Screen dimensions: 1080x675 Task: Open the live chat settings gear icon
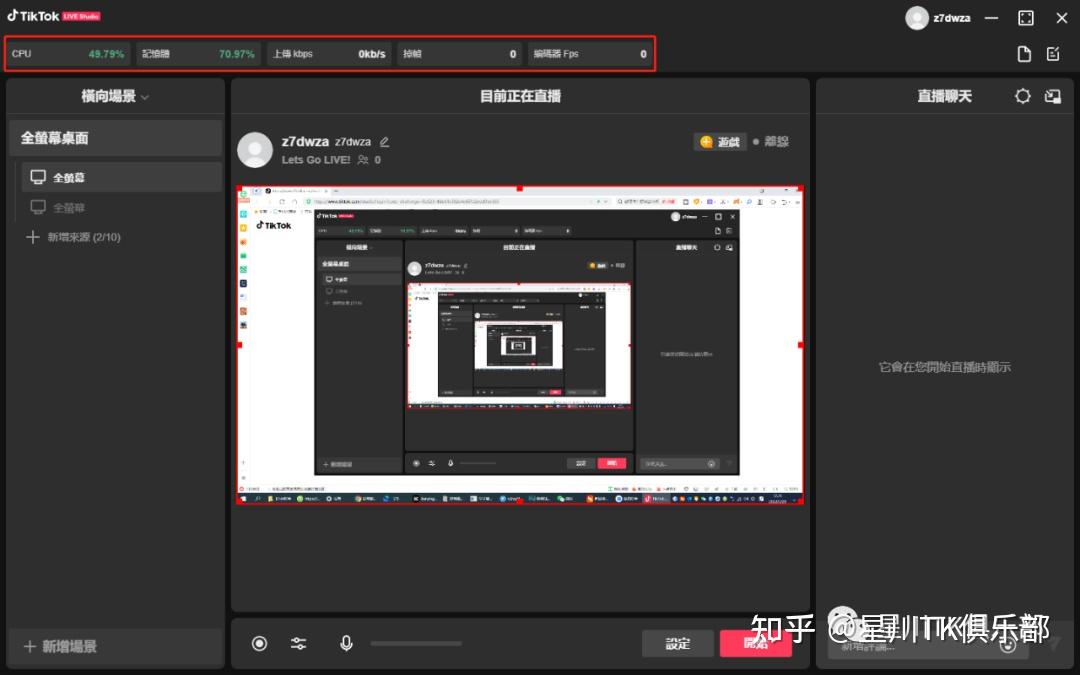pyautogui.click(x=1023, y=96)
